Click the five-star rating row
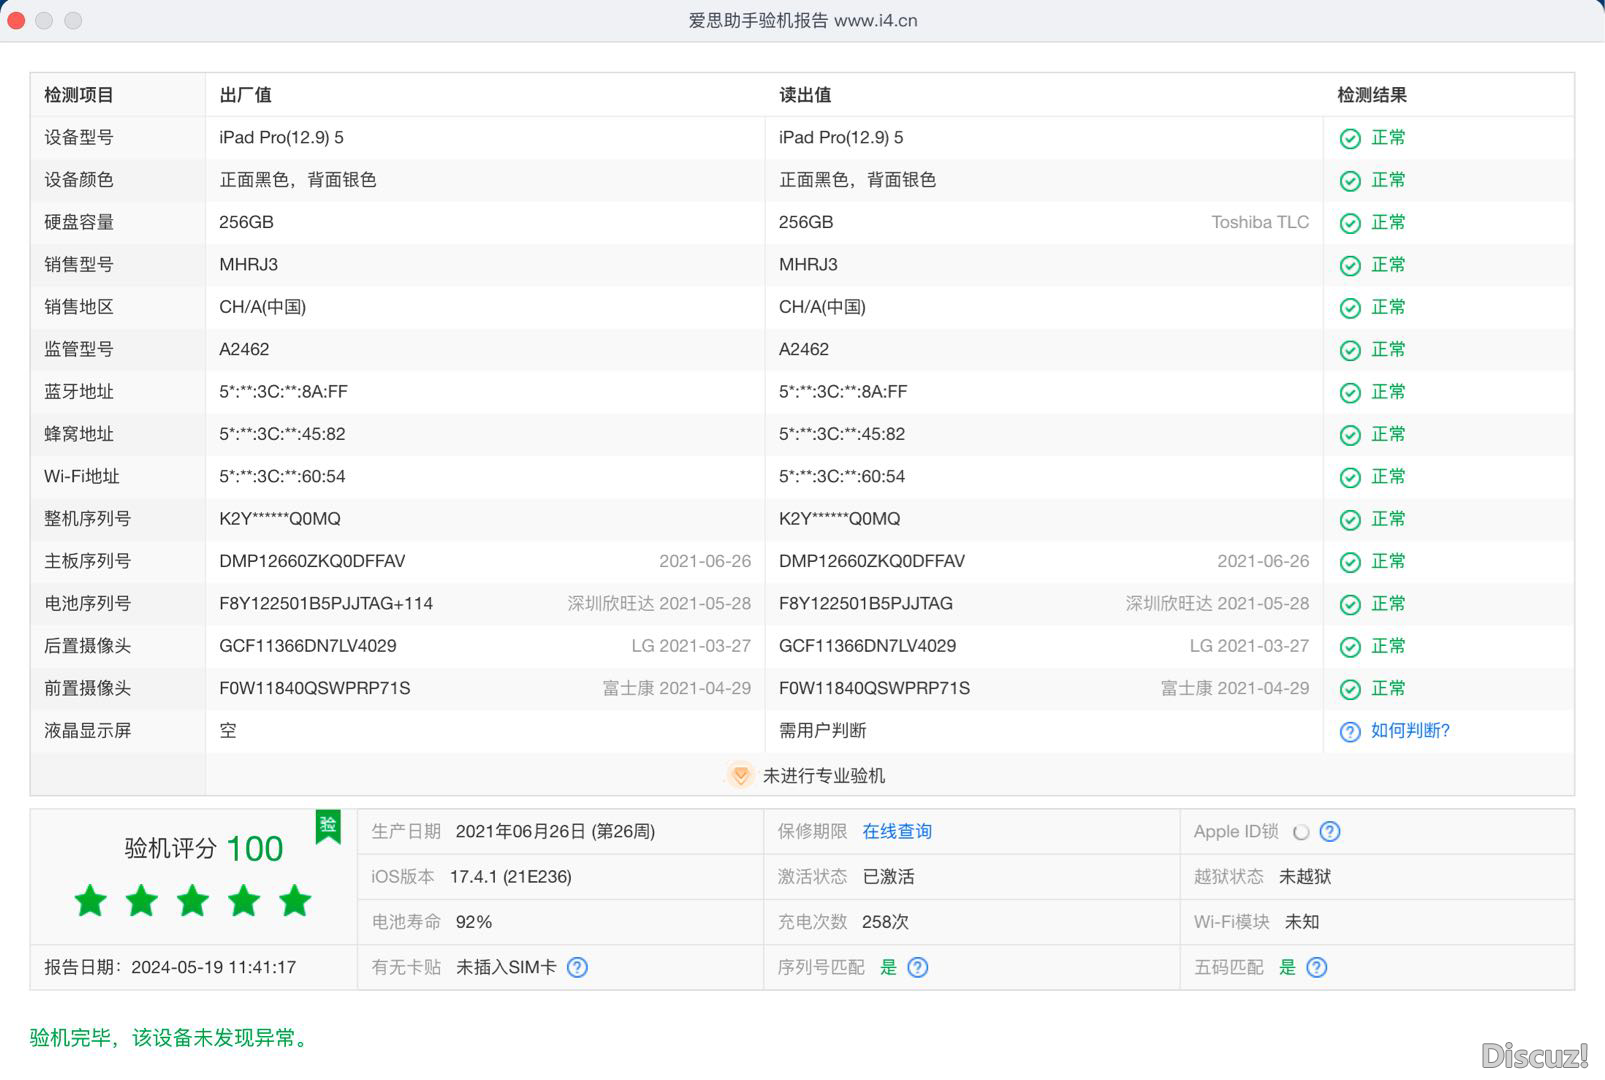Image resolution: width=1605 pixels, height=1080 pixels. (193, 900)
